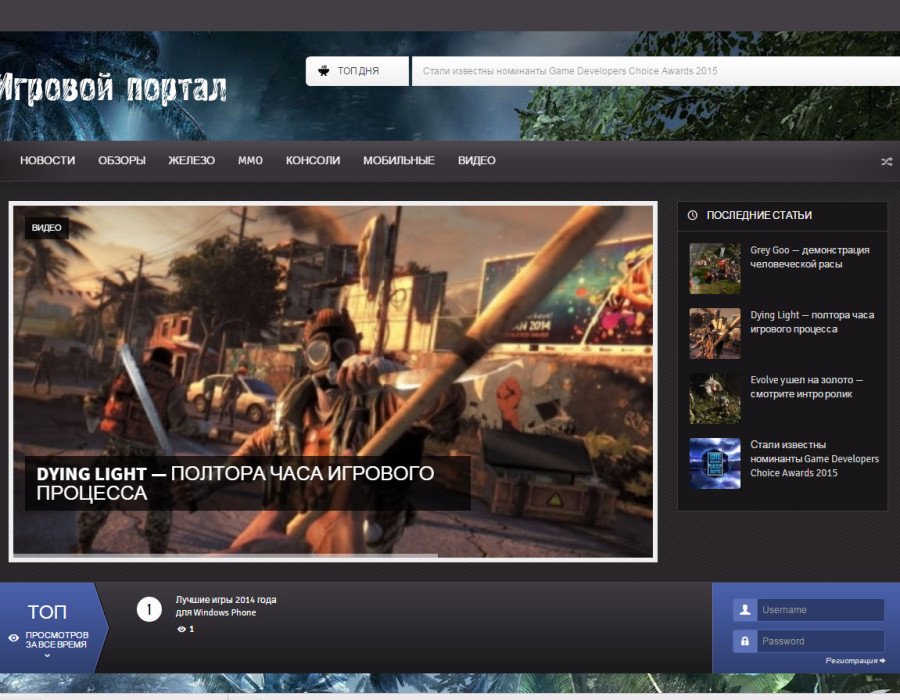
Task: Open the ММО menu
Action: 250,161
